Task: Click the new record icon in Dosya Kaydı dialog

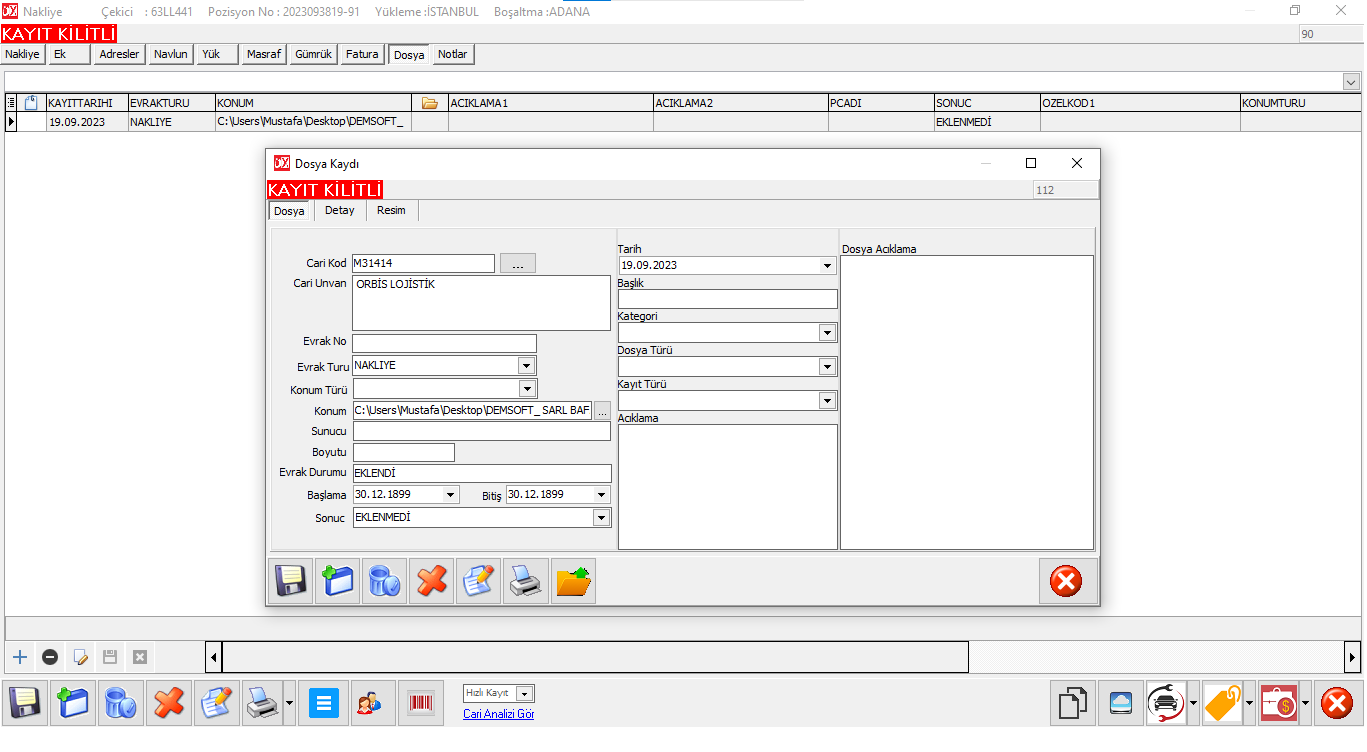Action: pyautogui.click(x=338, y=581)
